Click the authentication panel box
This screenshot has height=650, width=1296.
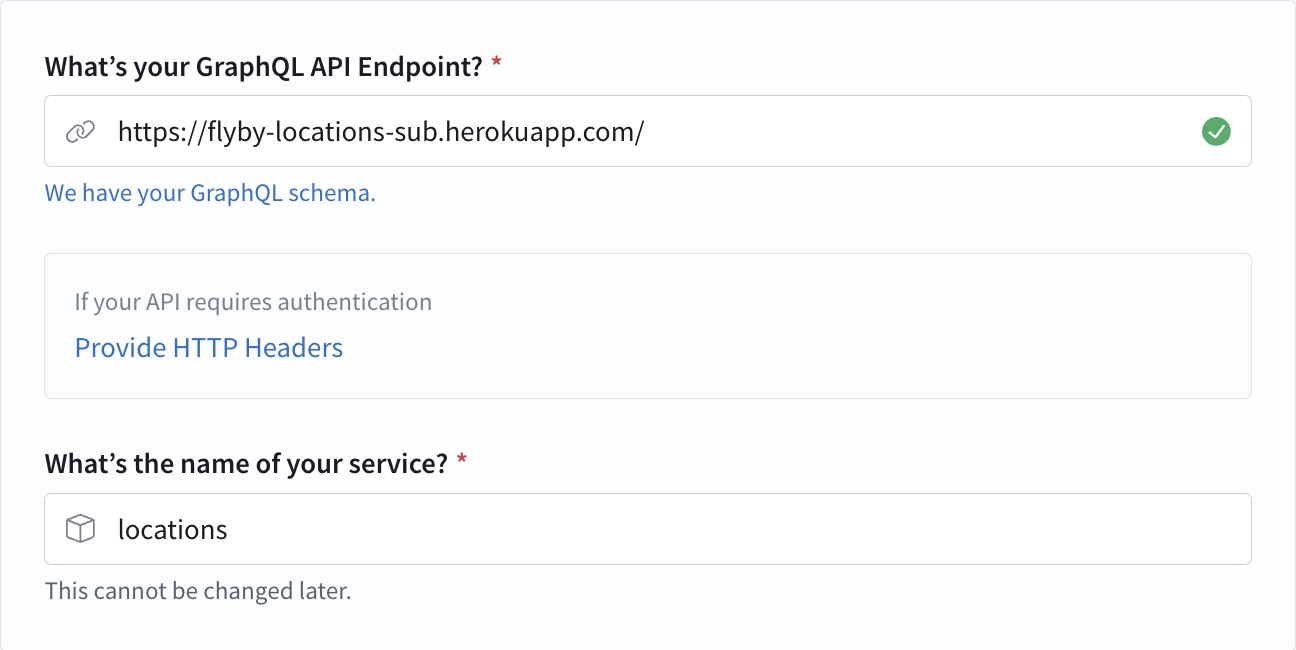click(648, 326)
